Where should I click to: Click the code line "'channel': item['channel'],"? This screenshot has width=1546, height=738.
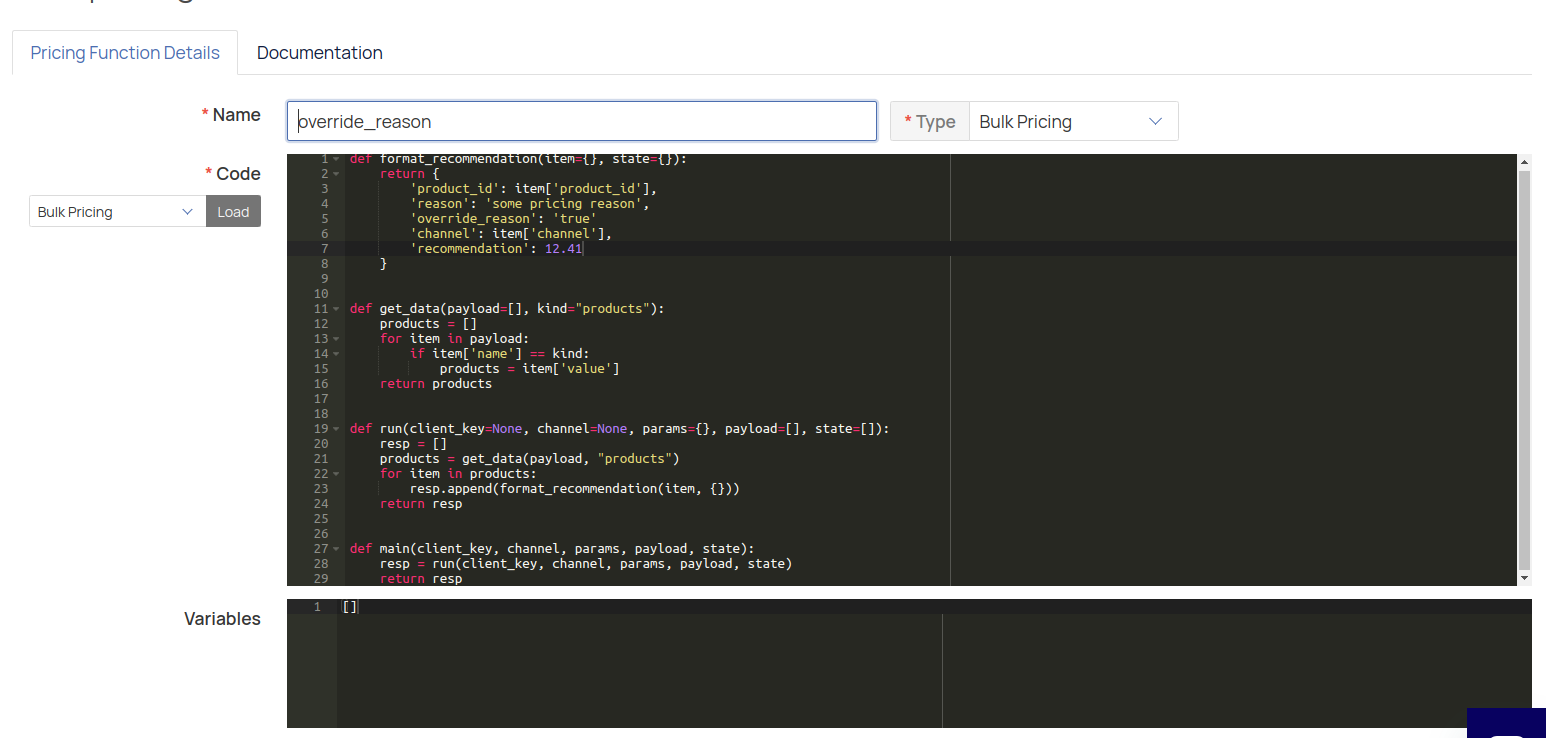[511, 234]
